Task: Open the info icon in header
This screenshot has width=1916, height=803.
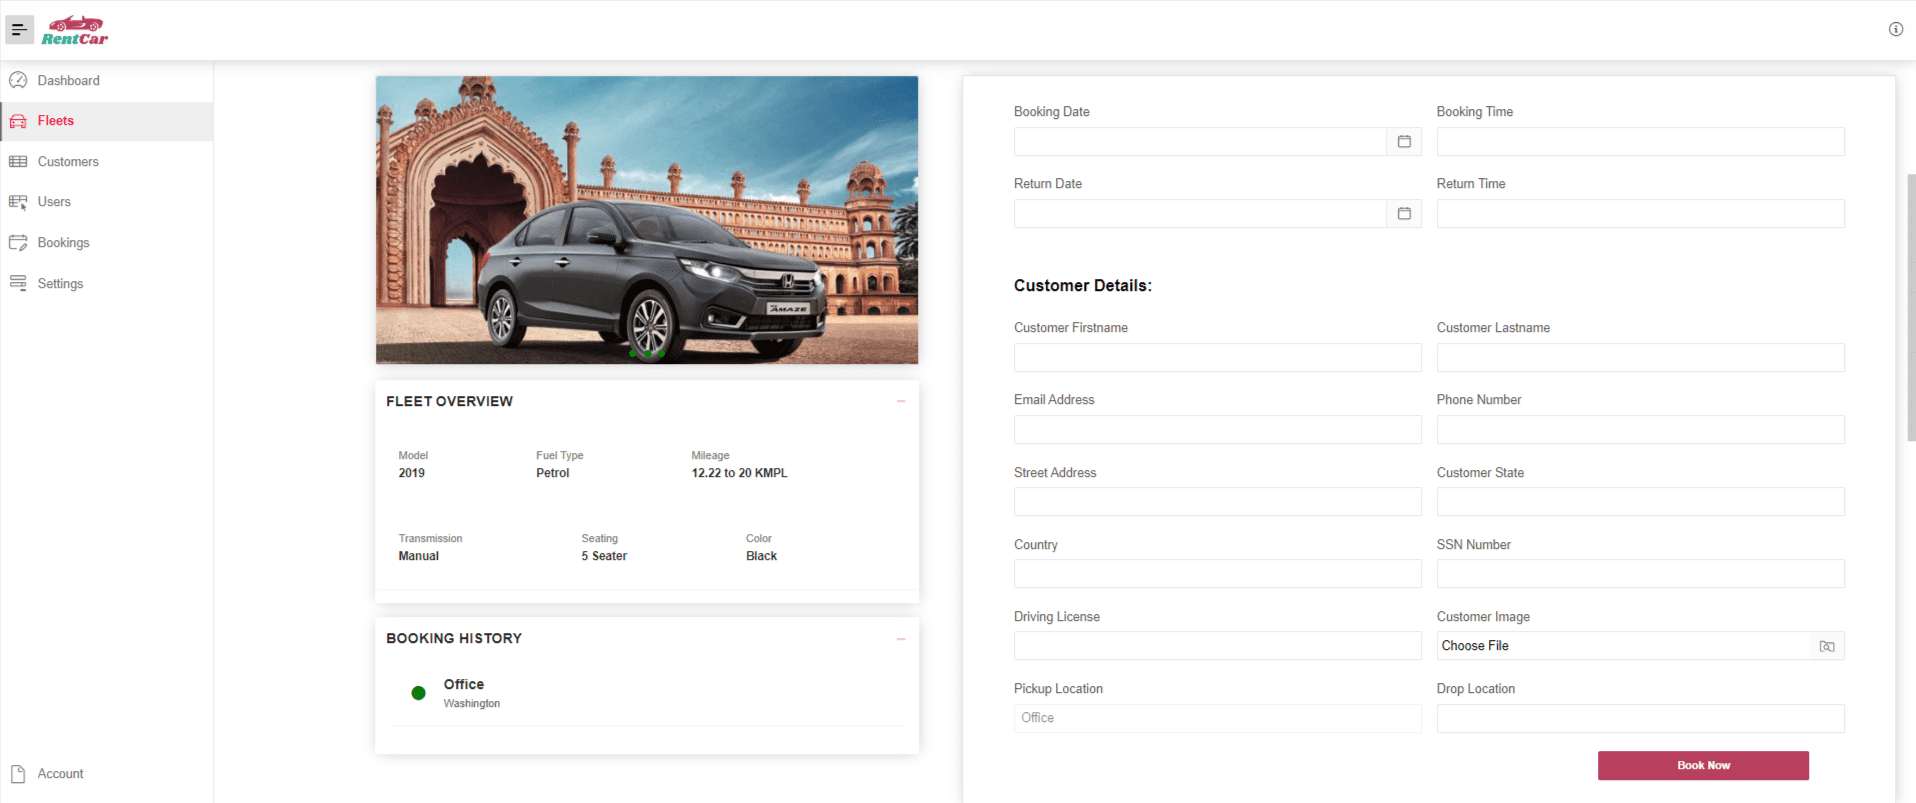Action: (1895, 29)
